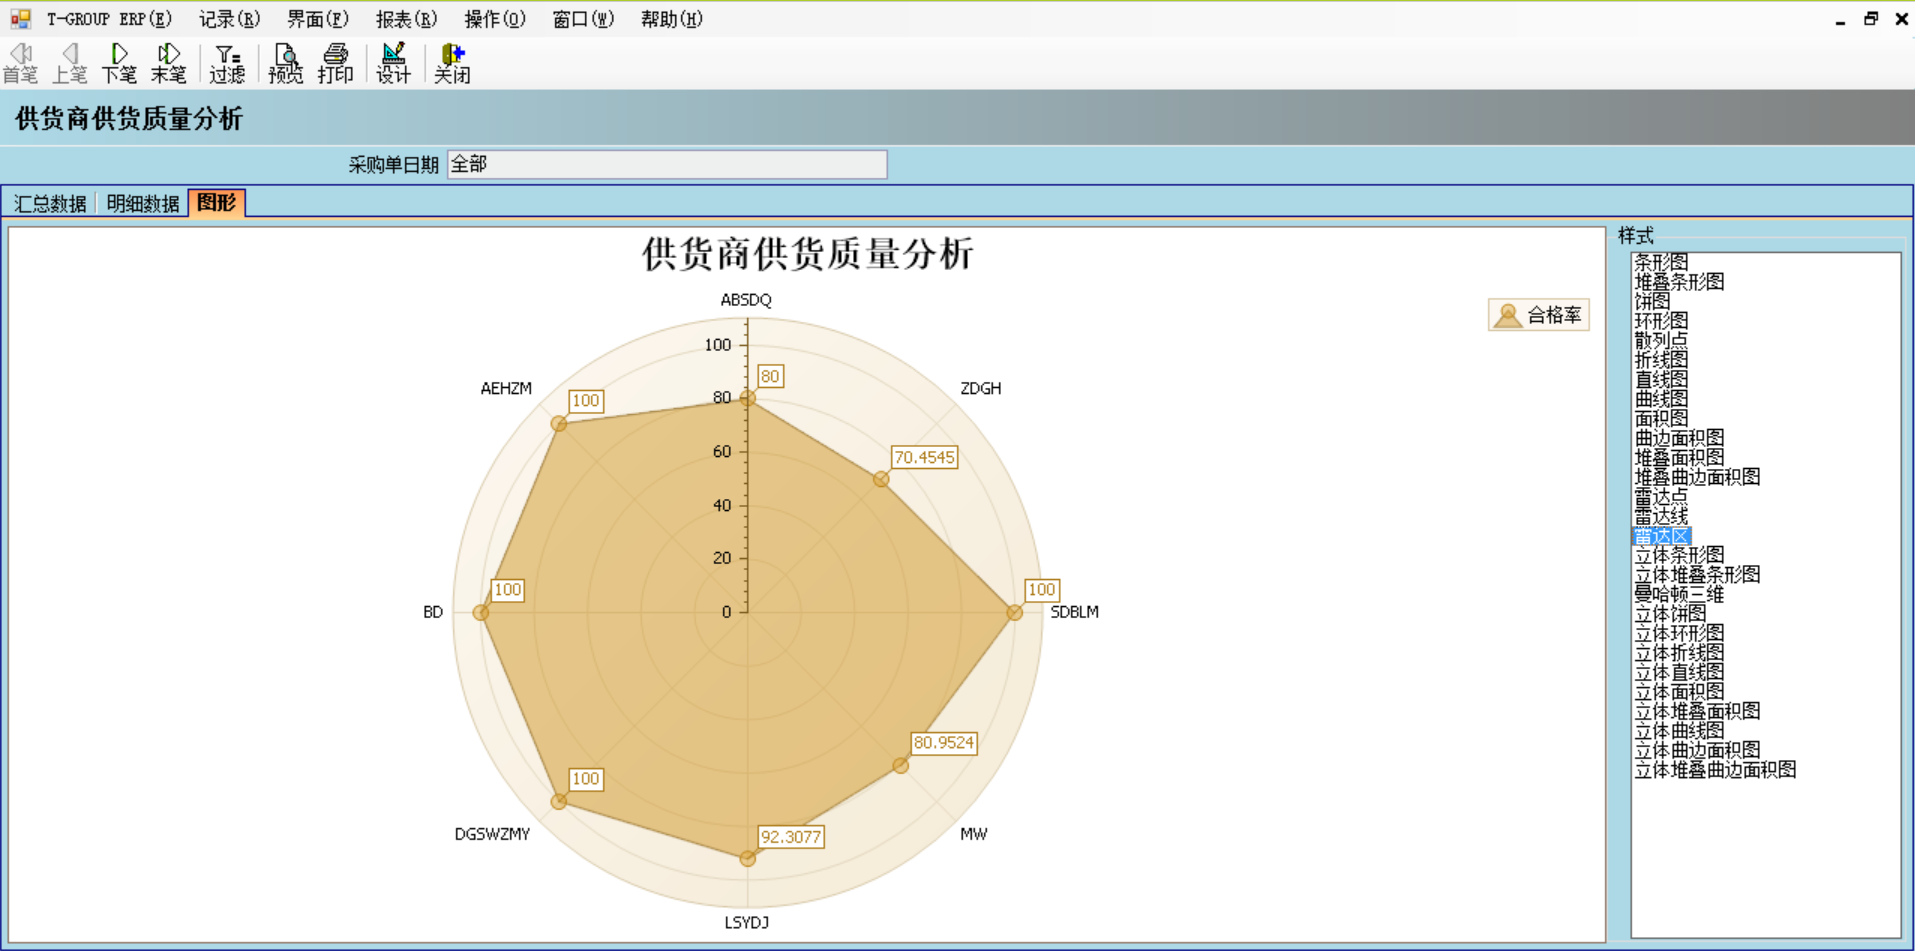1915x951 pixels.
Task: Pick 直线图 chart style
Action: [1661, 379]
